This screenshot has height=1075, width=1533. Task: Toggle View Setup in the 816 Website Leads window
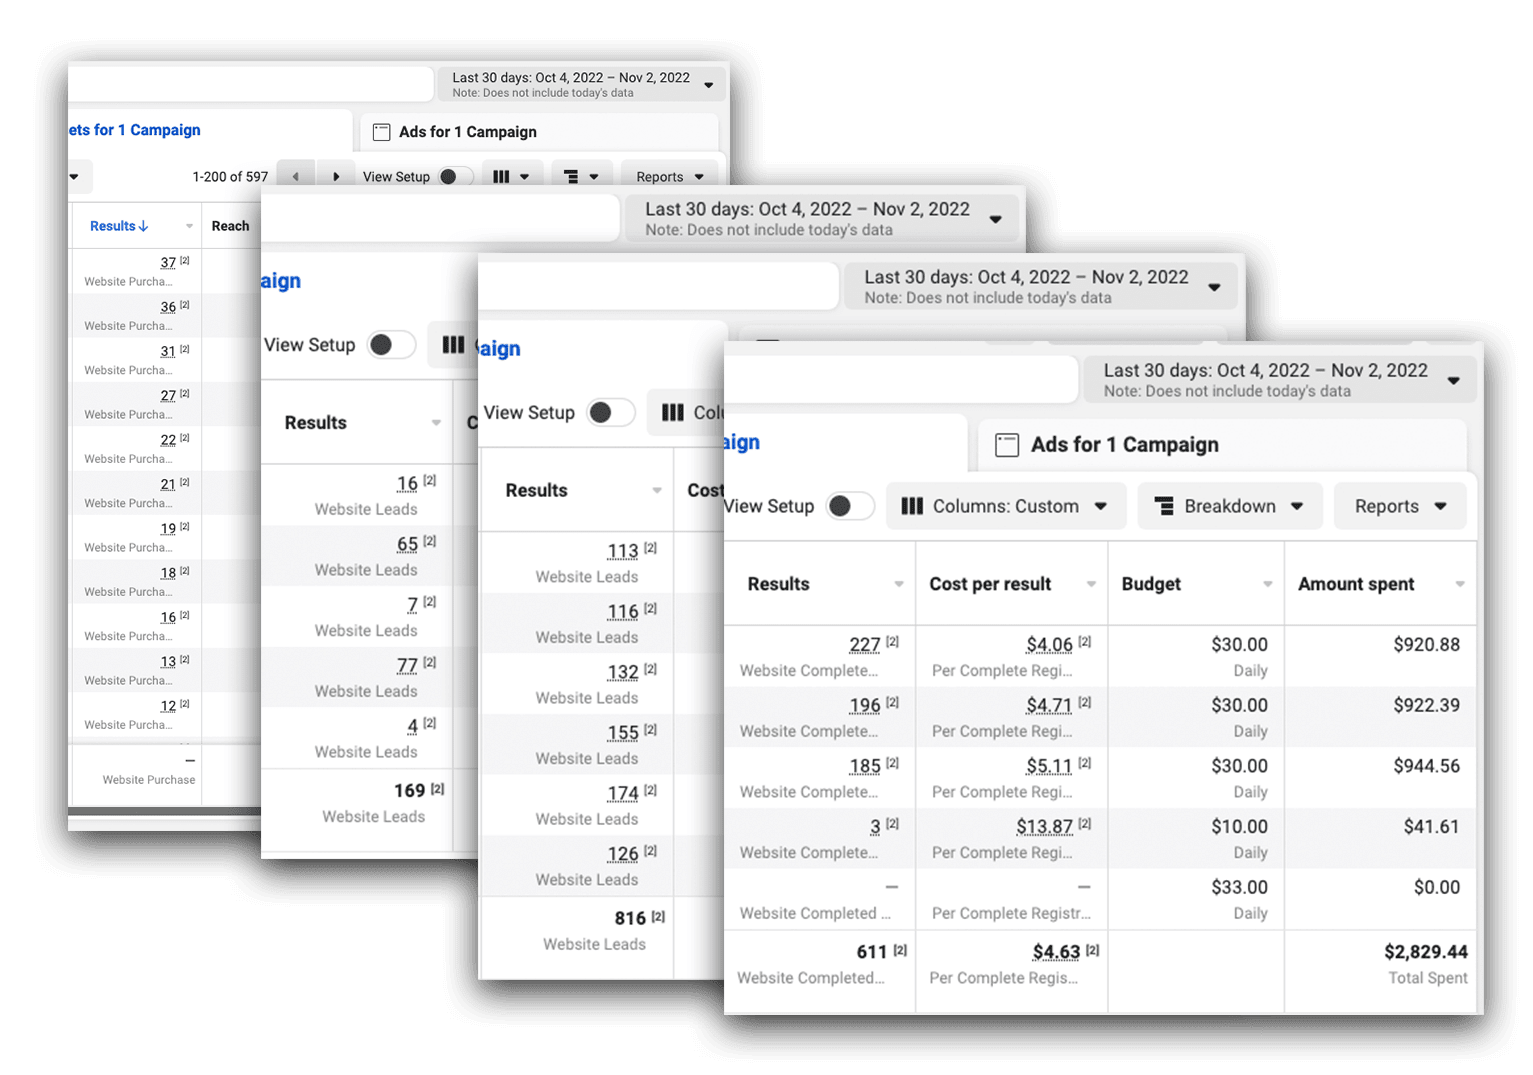[x=609, y=413]
